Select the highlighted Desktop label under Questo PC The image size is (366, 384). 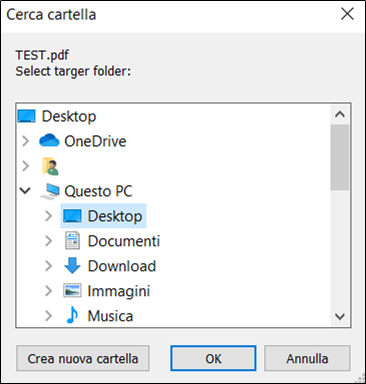click(115, 216)
